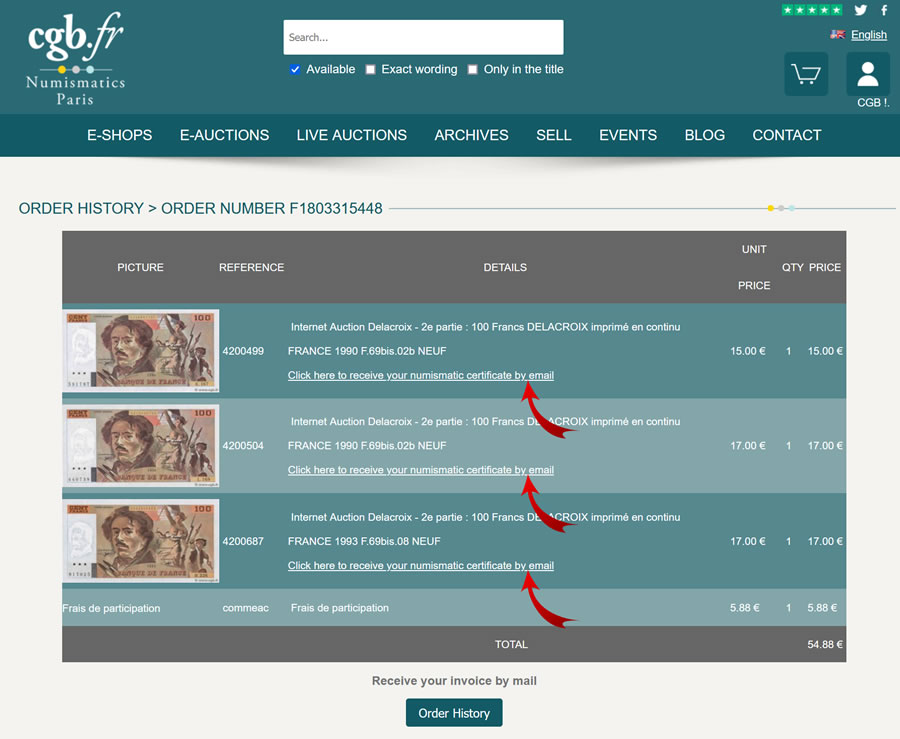The image size is (900, 739).
Task: Request certificate email for reference 4200499
Action: 421,375
